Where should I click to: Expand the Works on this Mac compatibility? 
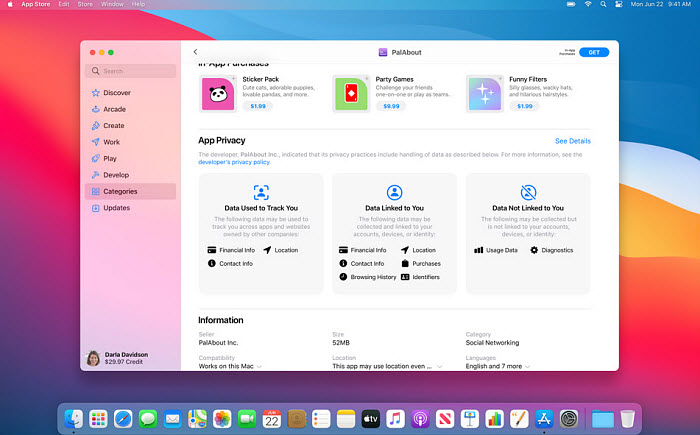pyautogui.click(x=230, y=366)
